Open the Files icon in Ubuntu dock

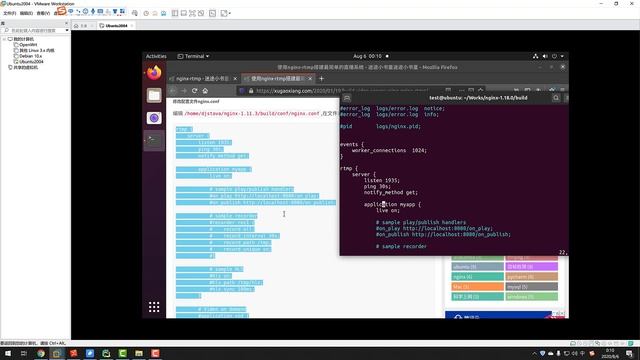(x=154, y=96)
